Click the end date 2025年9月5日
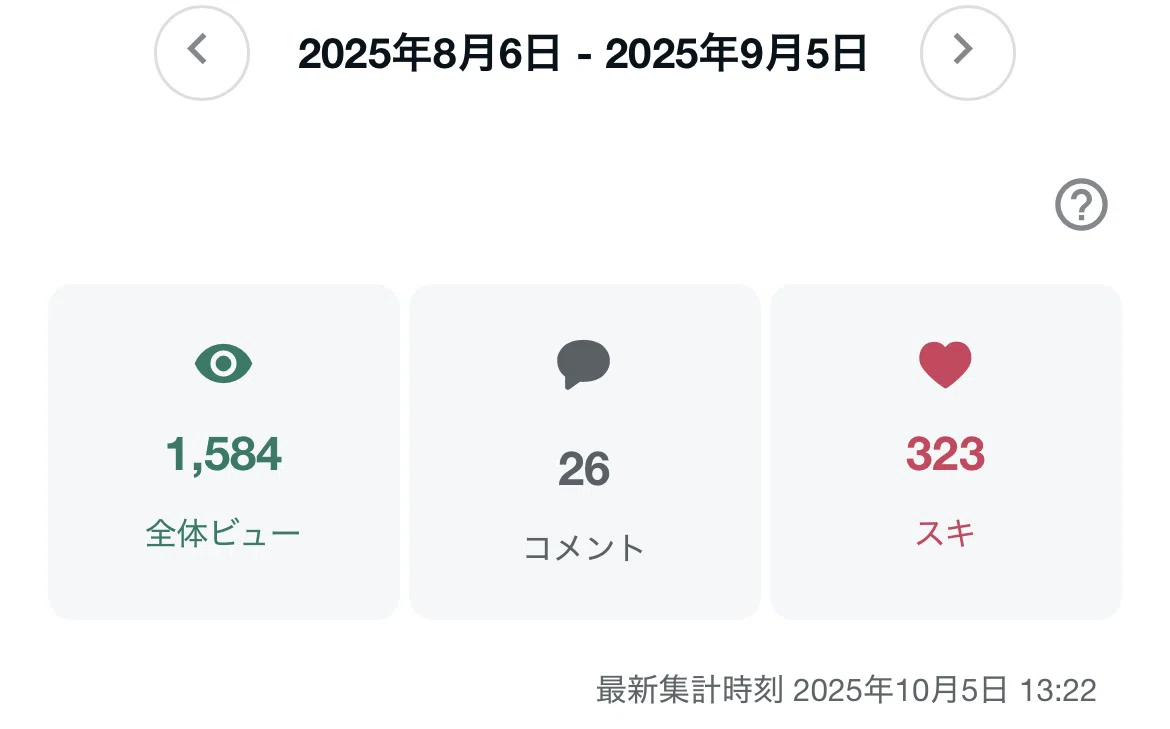Image resolution: width=1170 pixels, height=729 pixels. (x=736, y=54)
